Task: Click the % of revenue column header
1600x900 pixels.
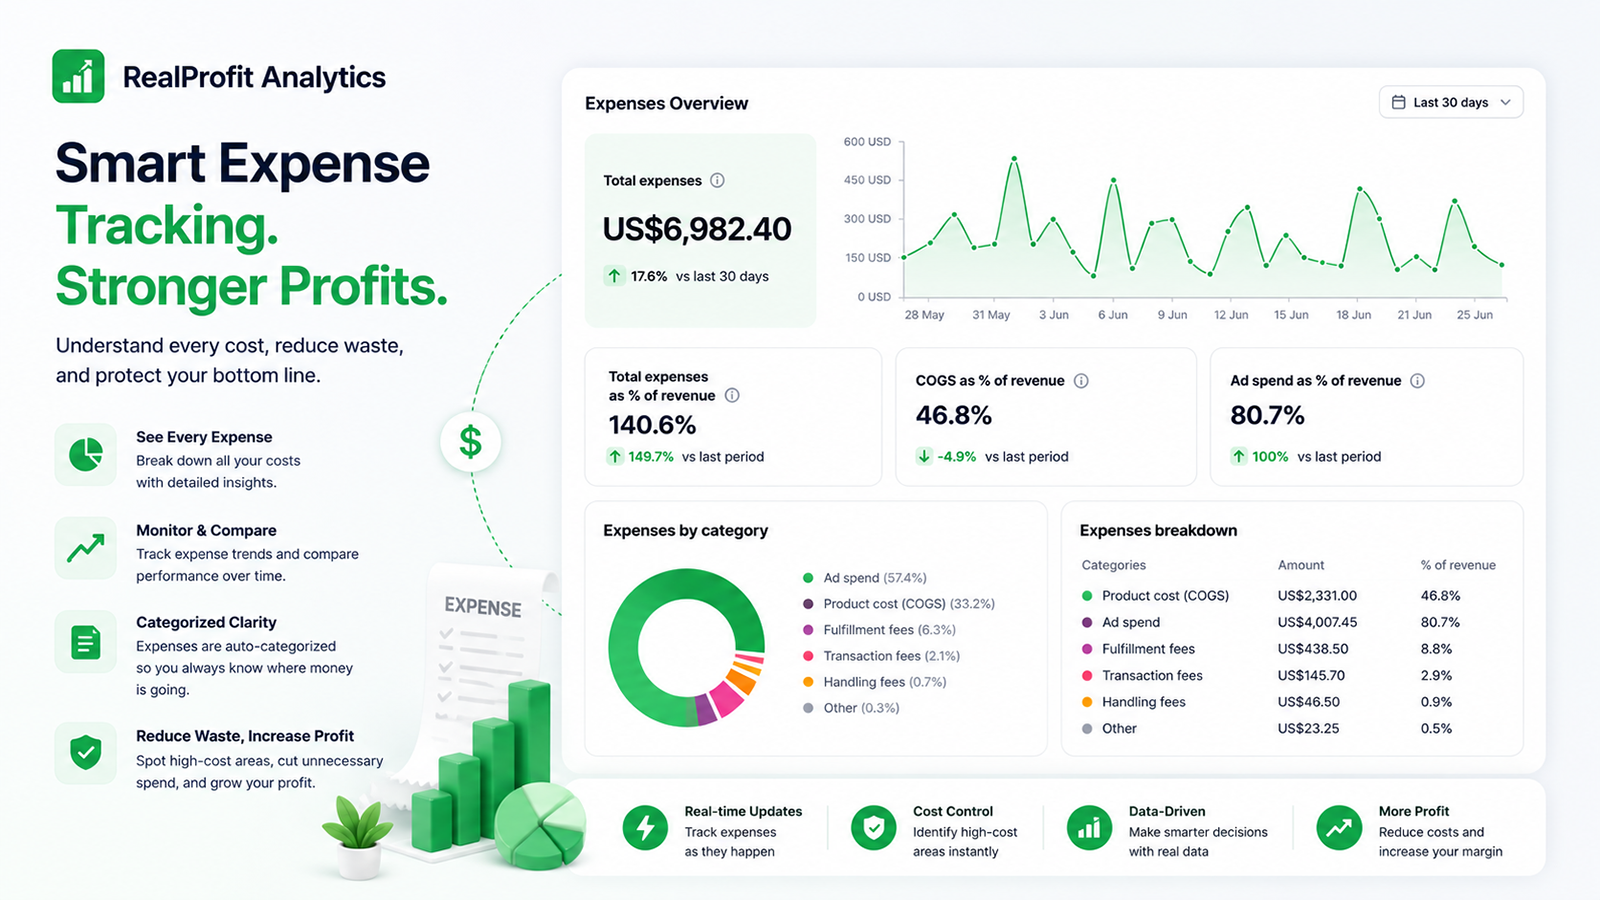Action: coord(1458,565)
